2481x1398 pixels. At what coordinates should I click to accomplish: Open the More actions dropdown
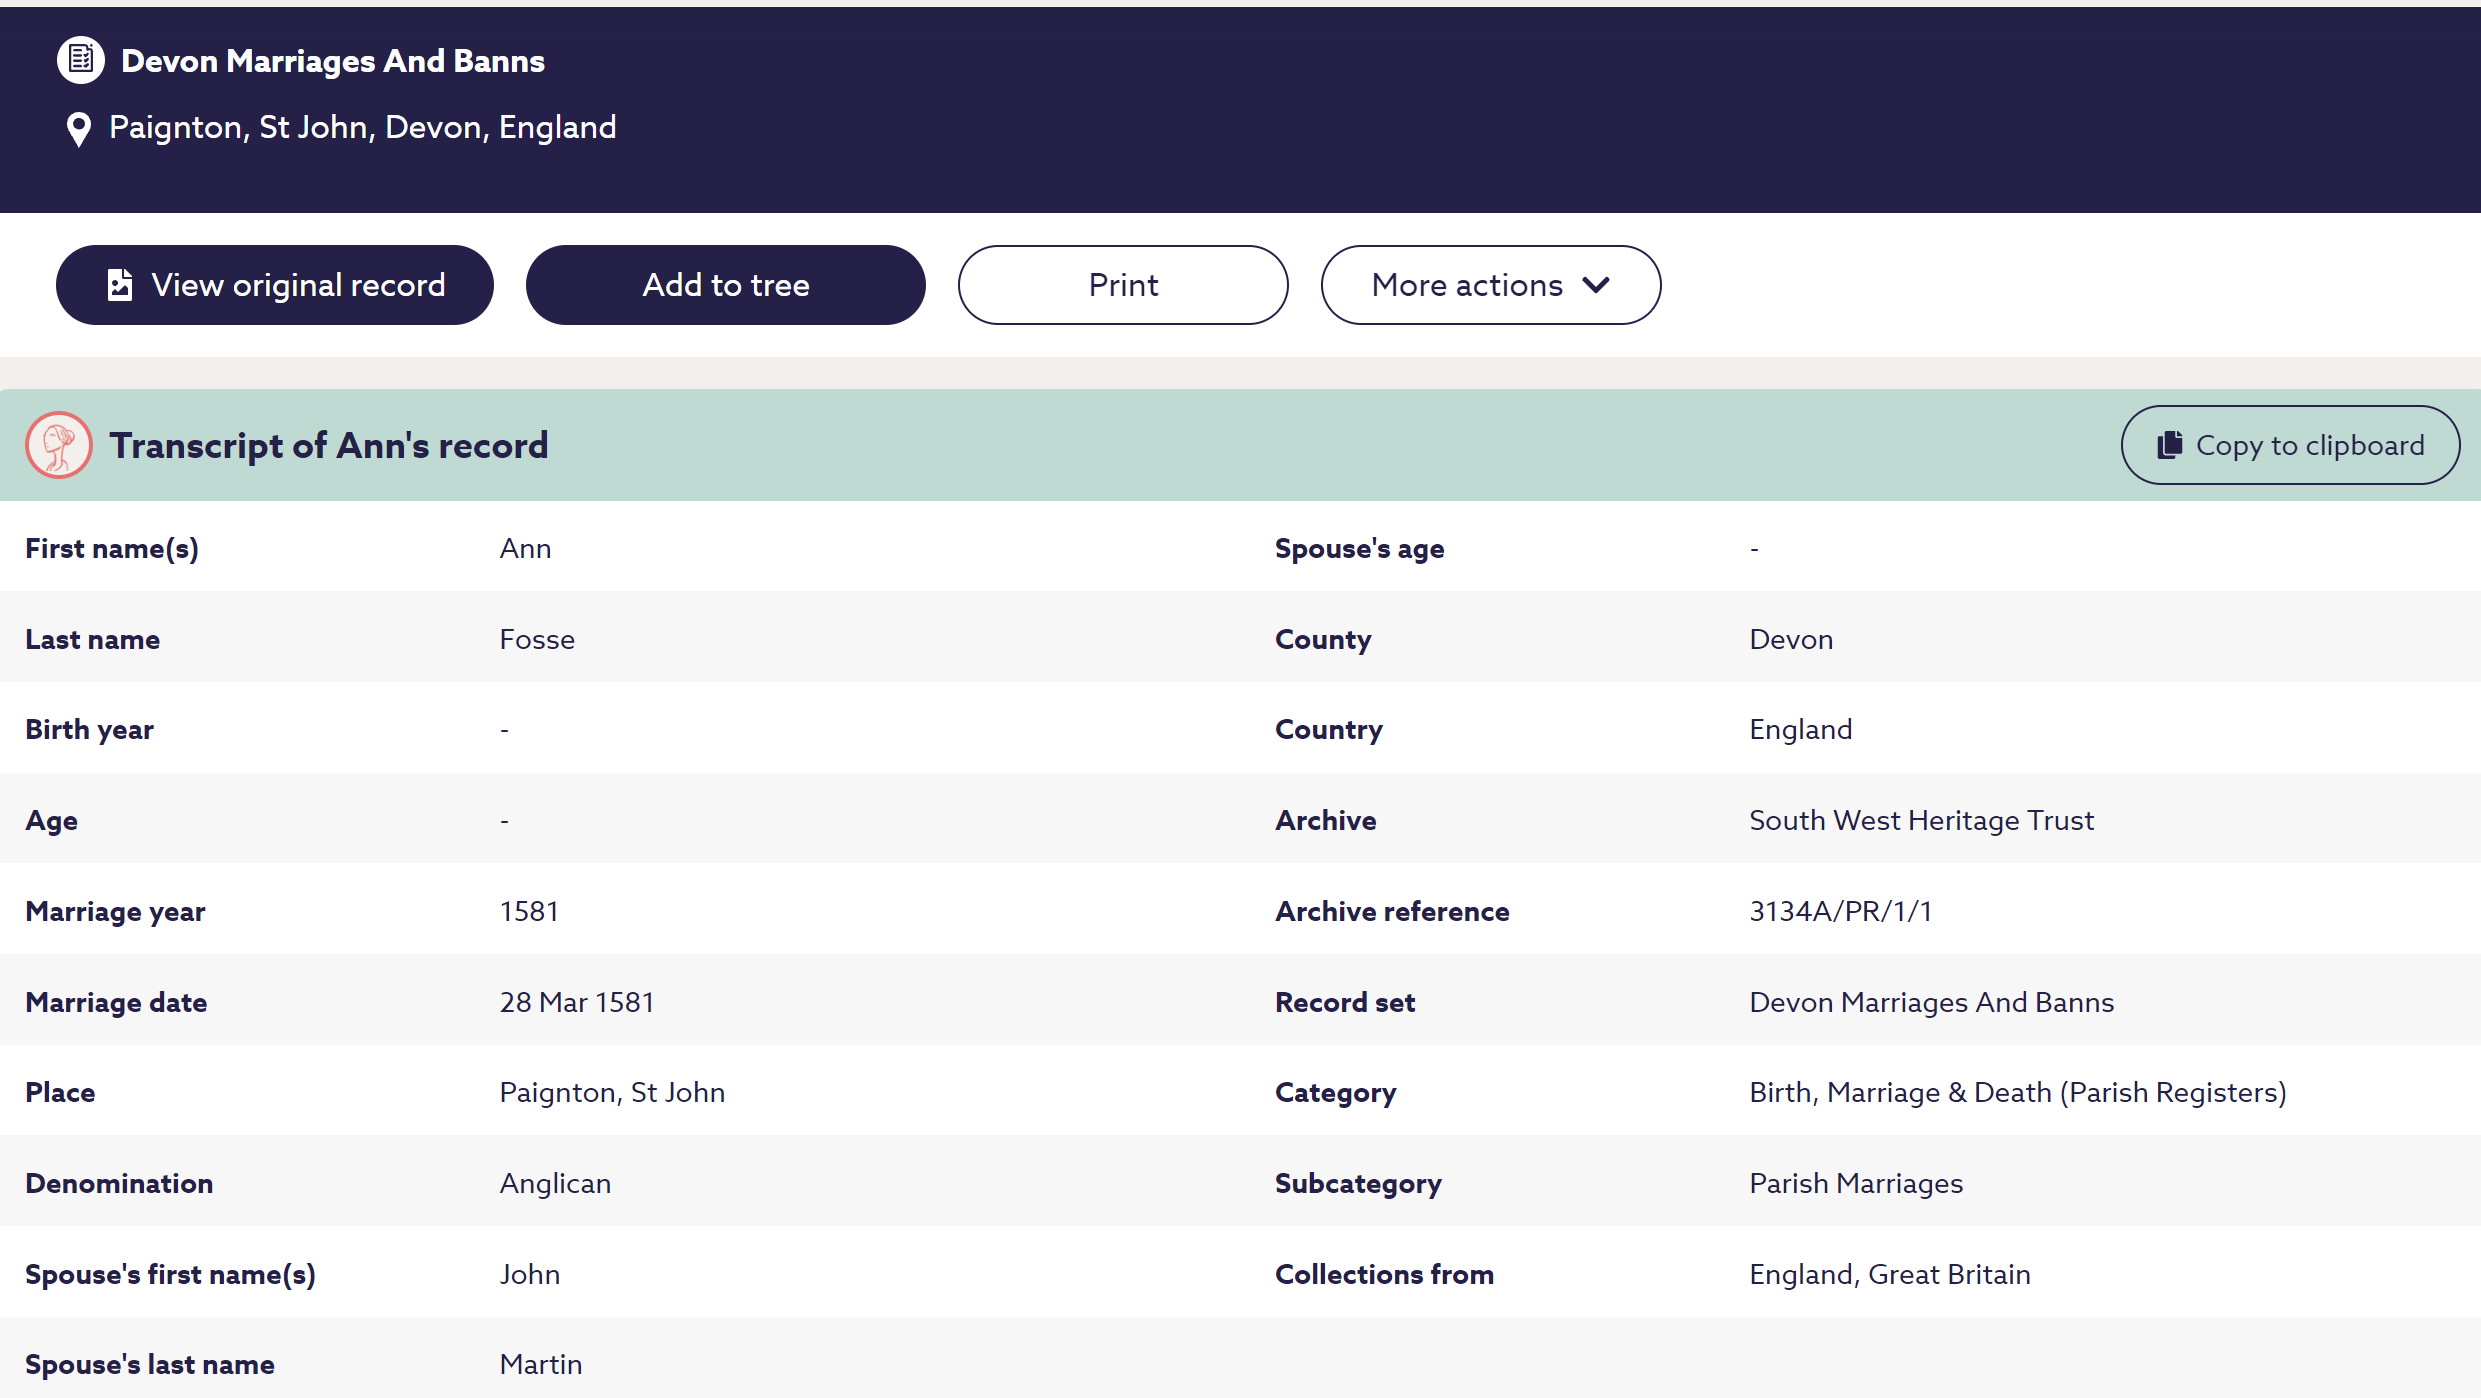click(x=1489, y=285)
